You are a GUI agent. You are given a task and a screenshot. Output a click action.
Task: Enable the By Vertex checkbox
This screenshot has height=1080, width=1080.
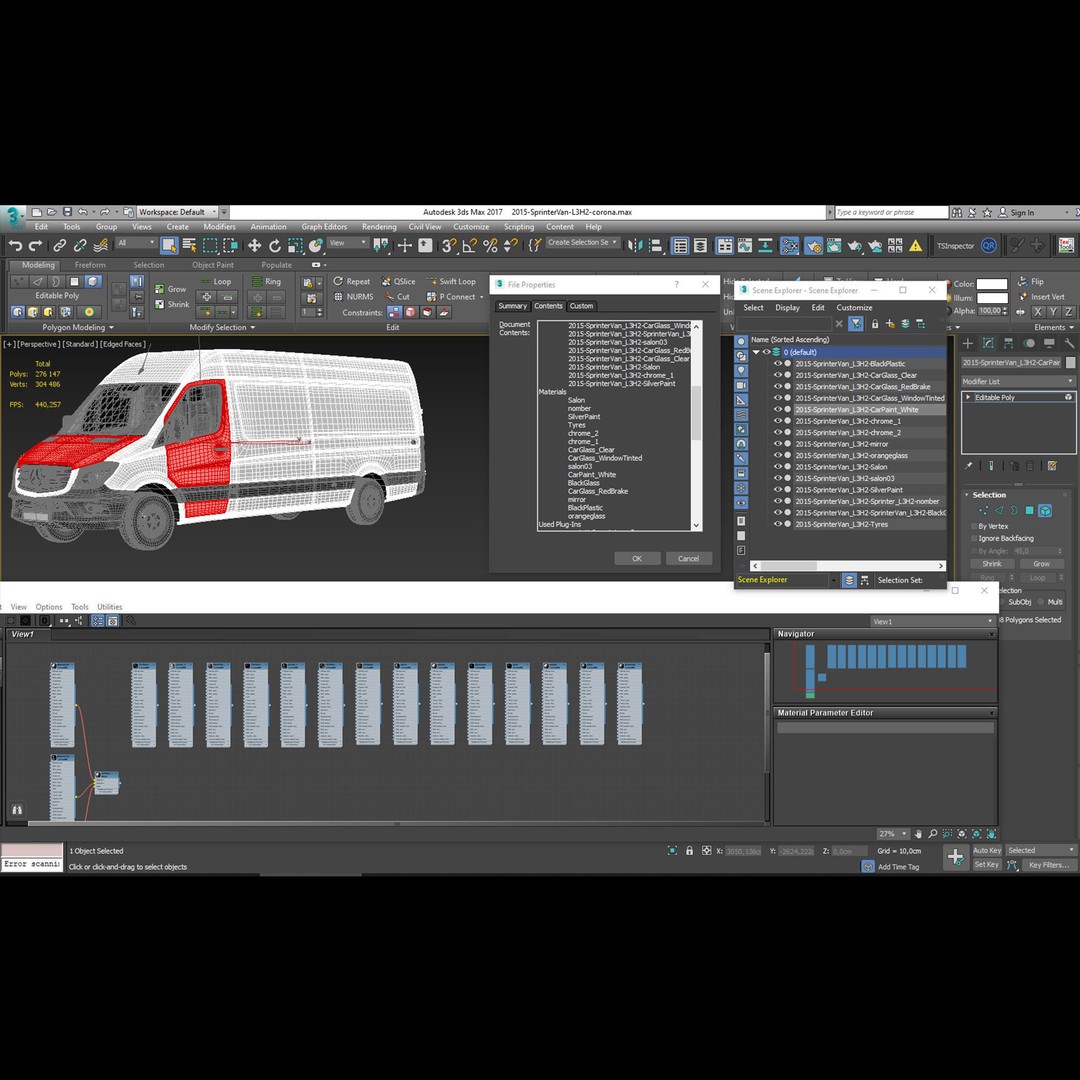point(973,526)
